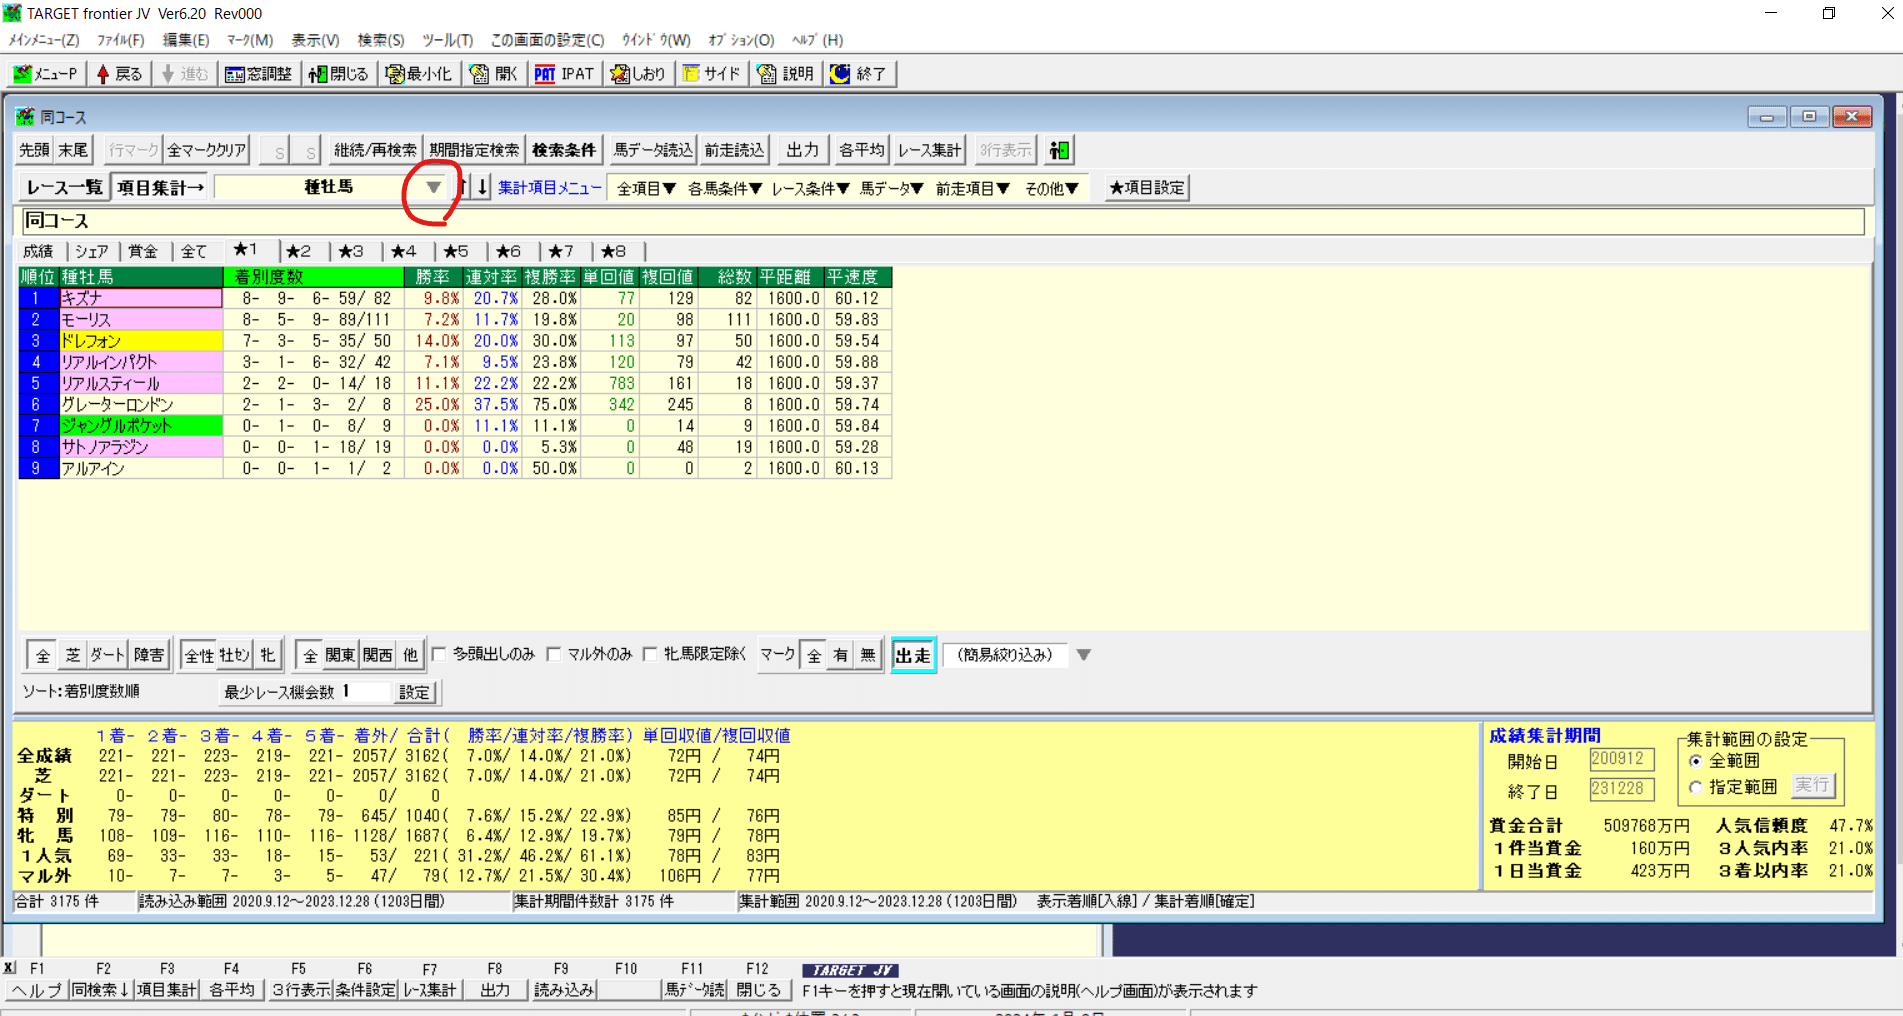Sort by the 勝率 column header
This screenshot has height=1016, width=1903.
pyautogui.click(x=433, y=277)
